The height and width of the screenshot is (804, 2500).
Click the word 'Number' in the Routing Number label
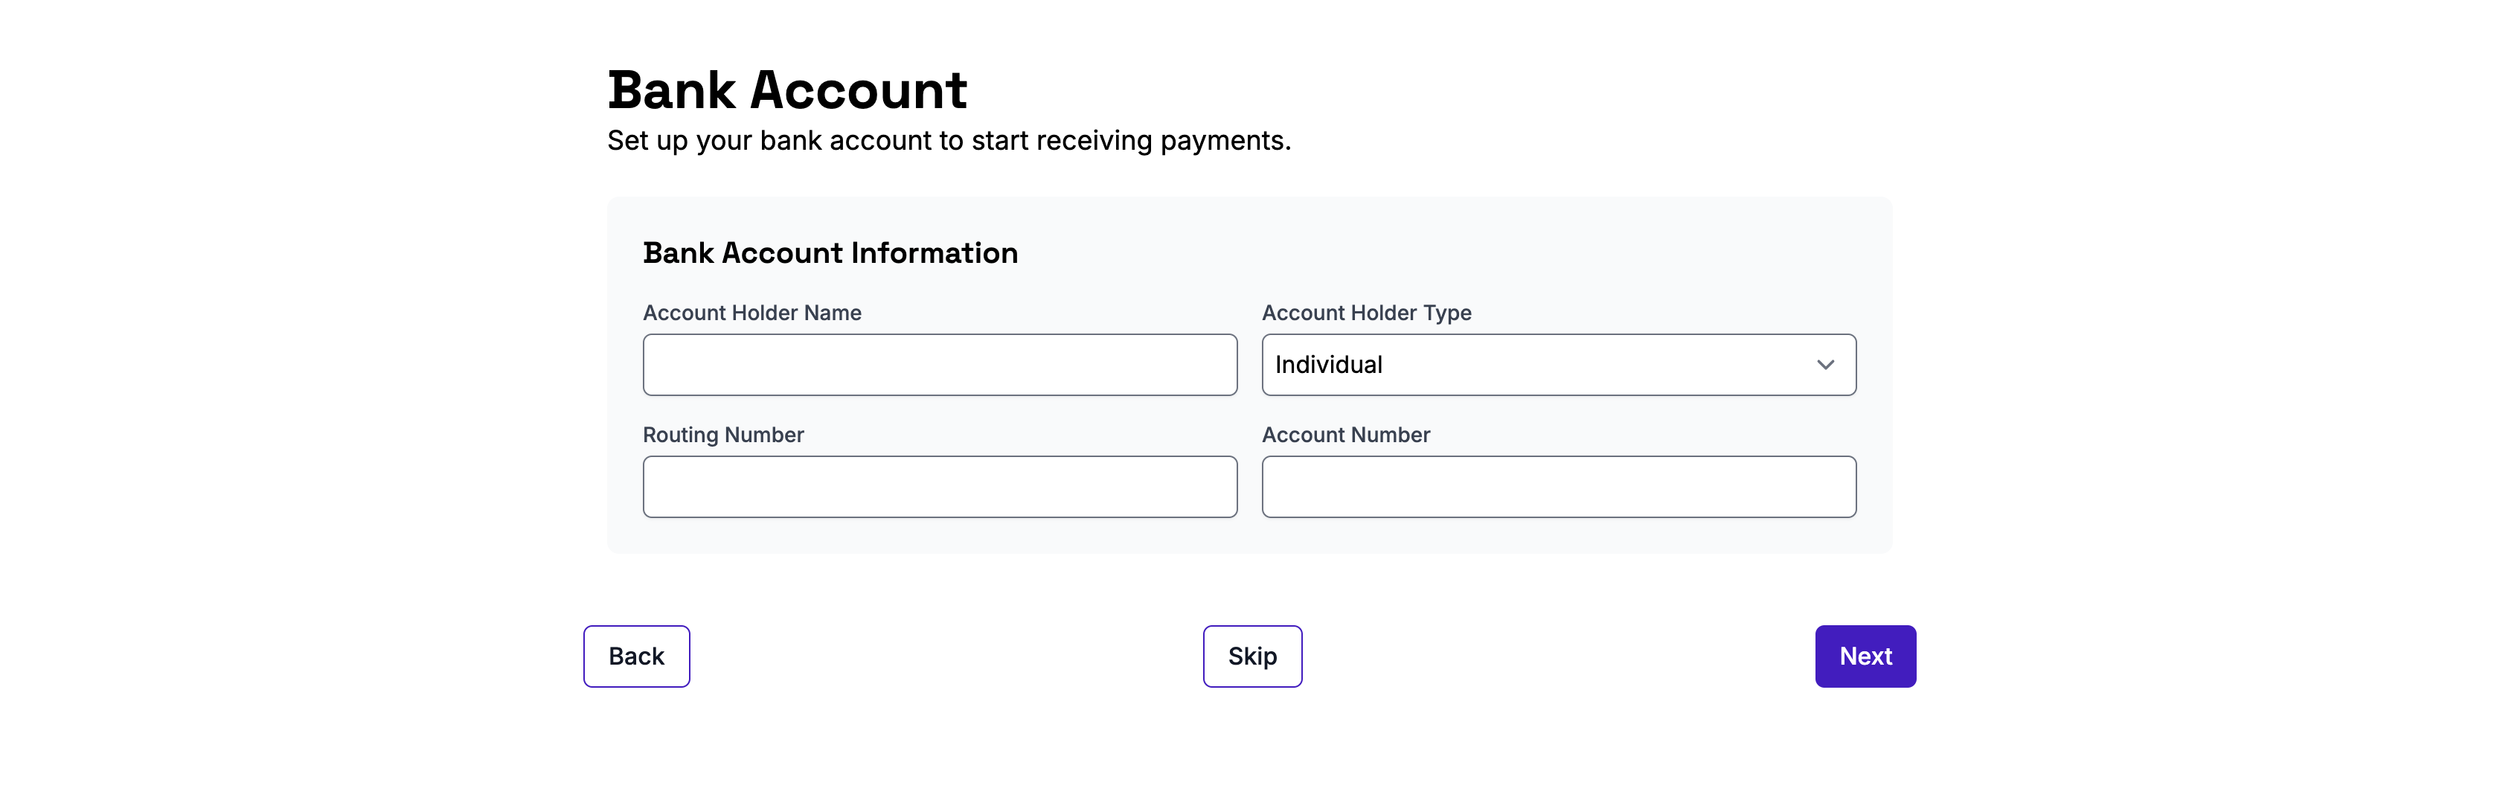[765, 435]
